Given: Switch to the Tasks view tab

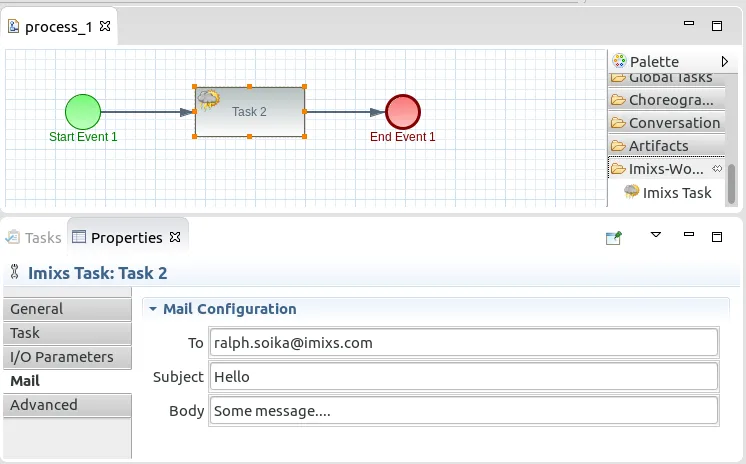Looking at the screenshot, I should coord(33,237).
